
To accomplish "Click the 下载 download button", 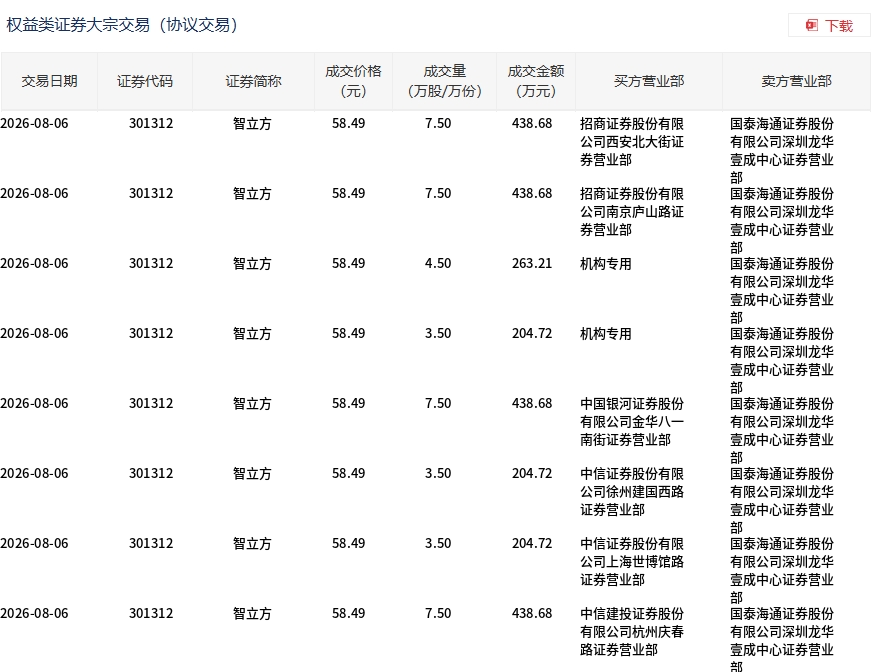I will coord(829,26).
